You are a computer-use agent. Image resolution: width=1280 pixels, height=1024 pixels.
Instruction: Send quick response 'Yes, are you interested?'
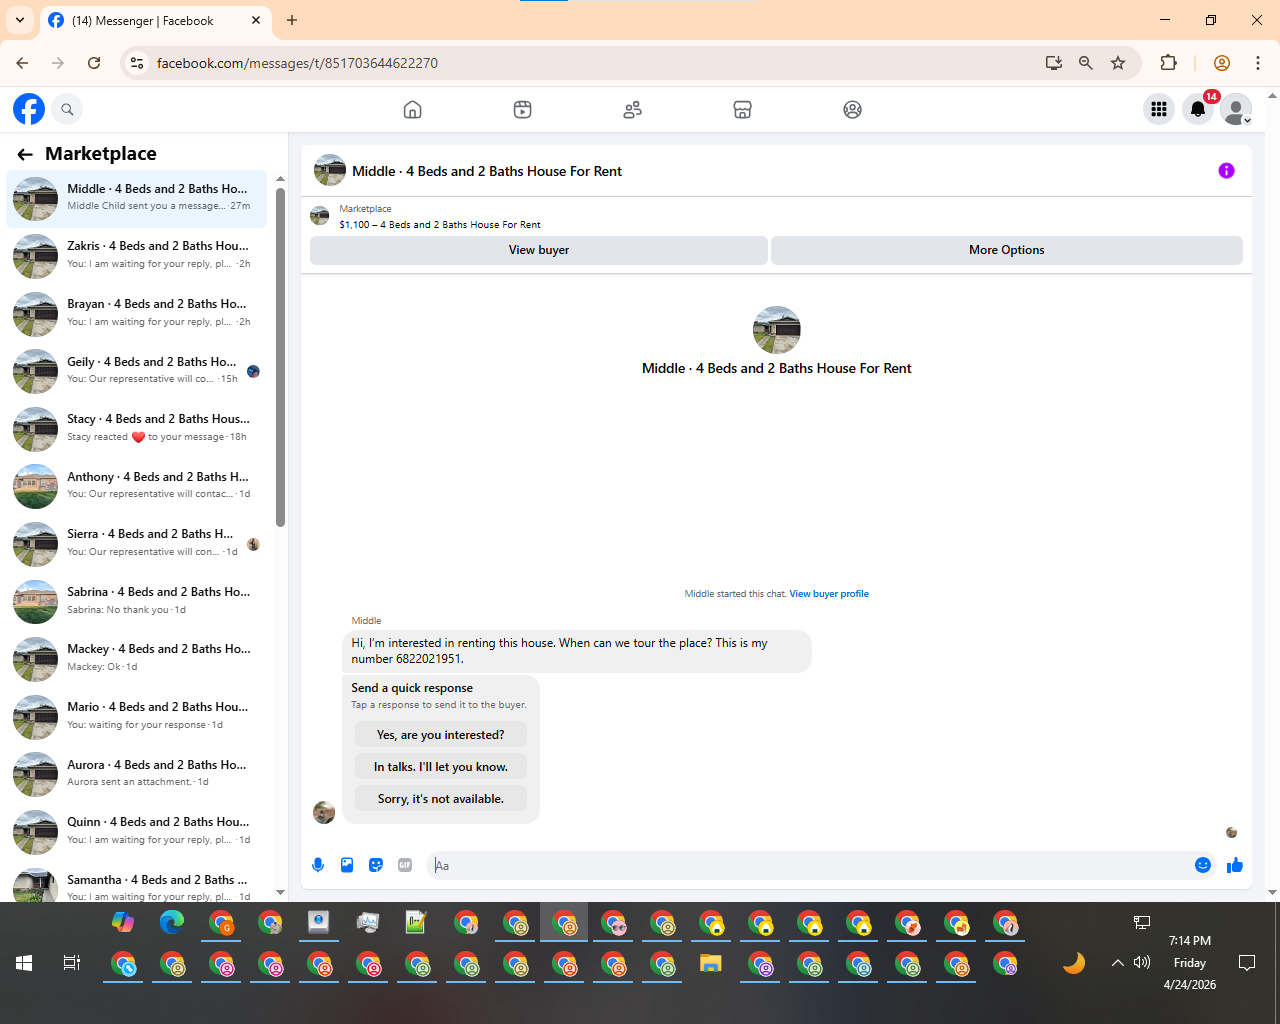point(441,735)
